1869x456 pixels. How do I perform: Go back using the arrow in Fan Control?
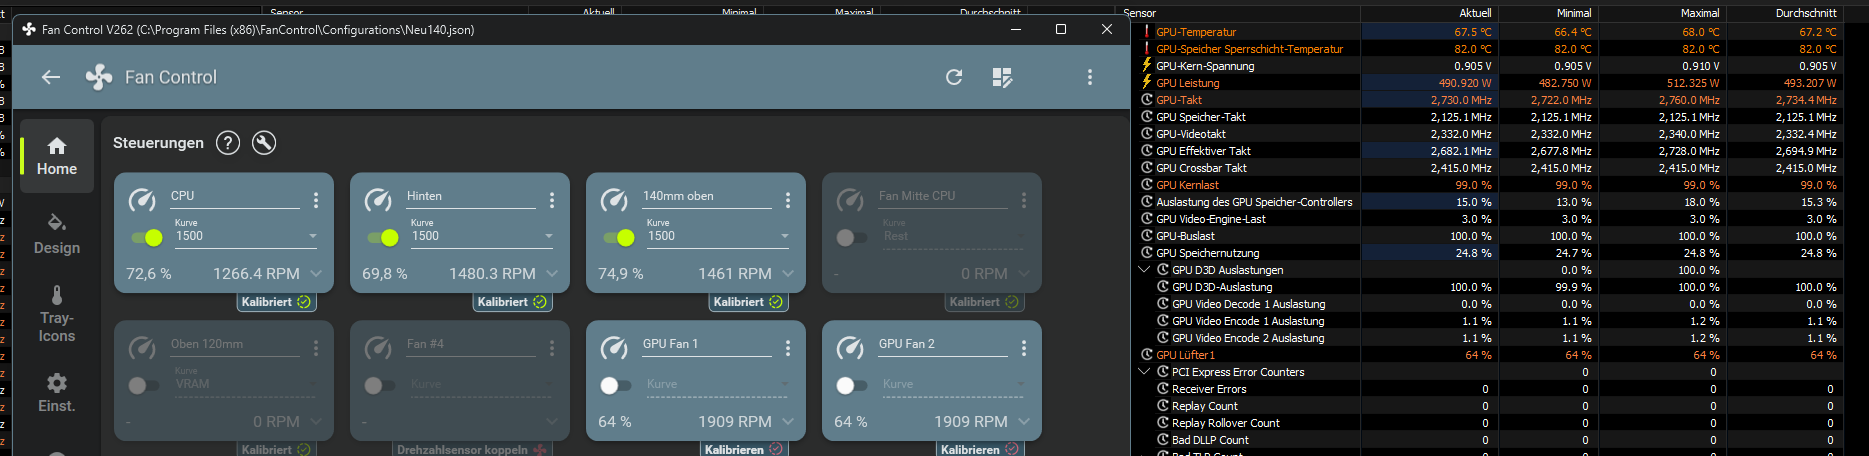(x=51, y=77)
